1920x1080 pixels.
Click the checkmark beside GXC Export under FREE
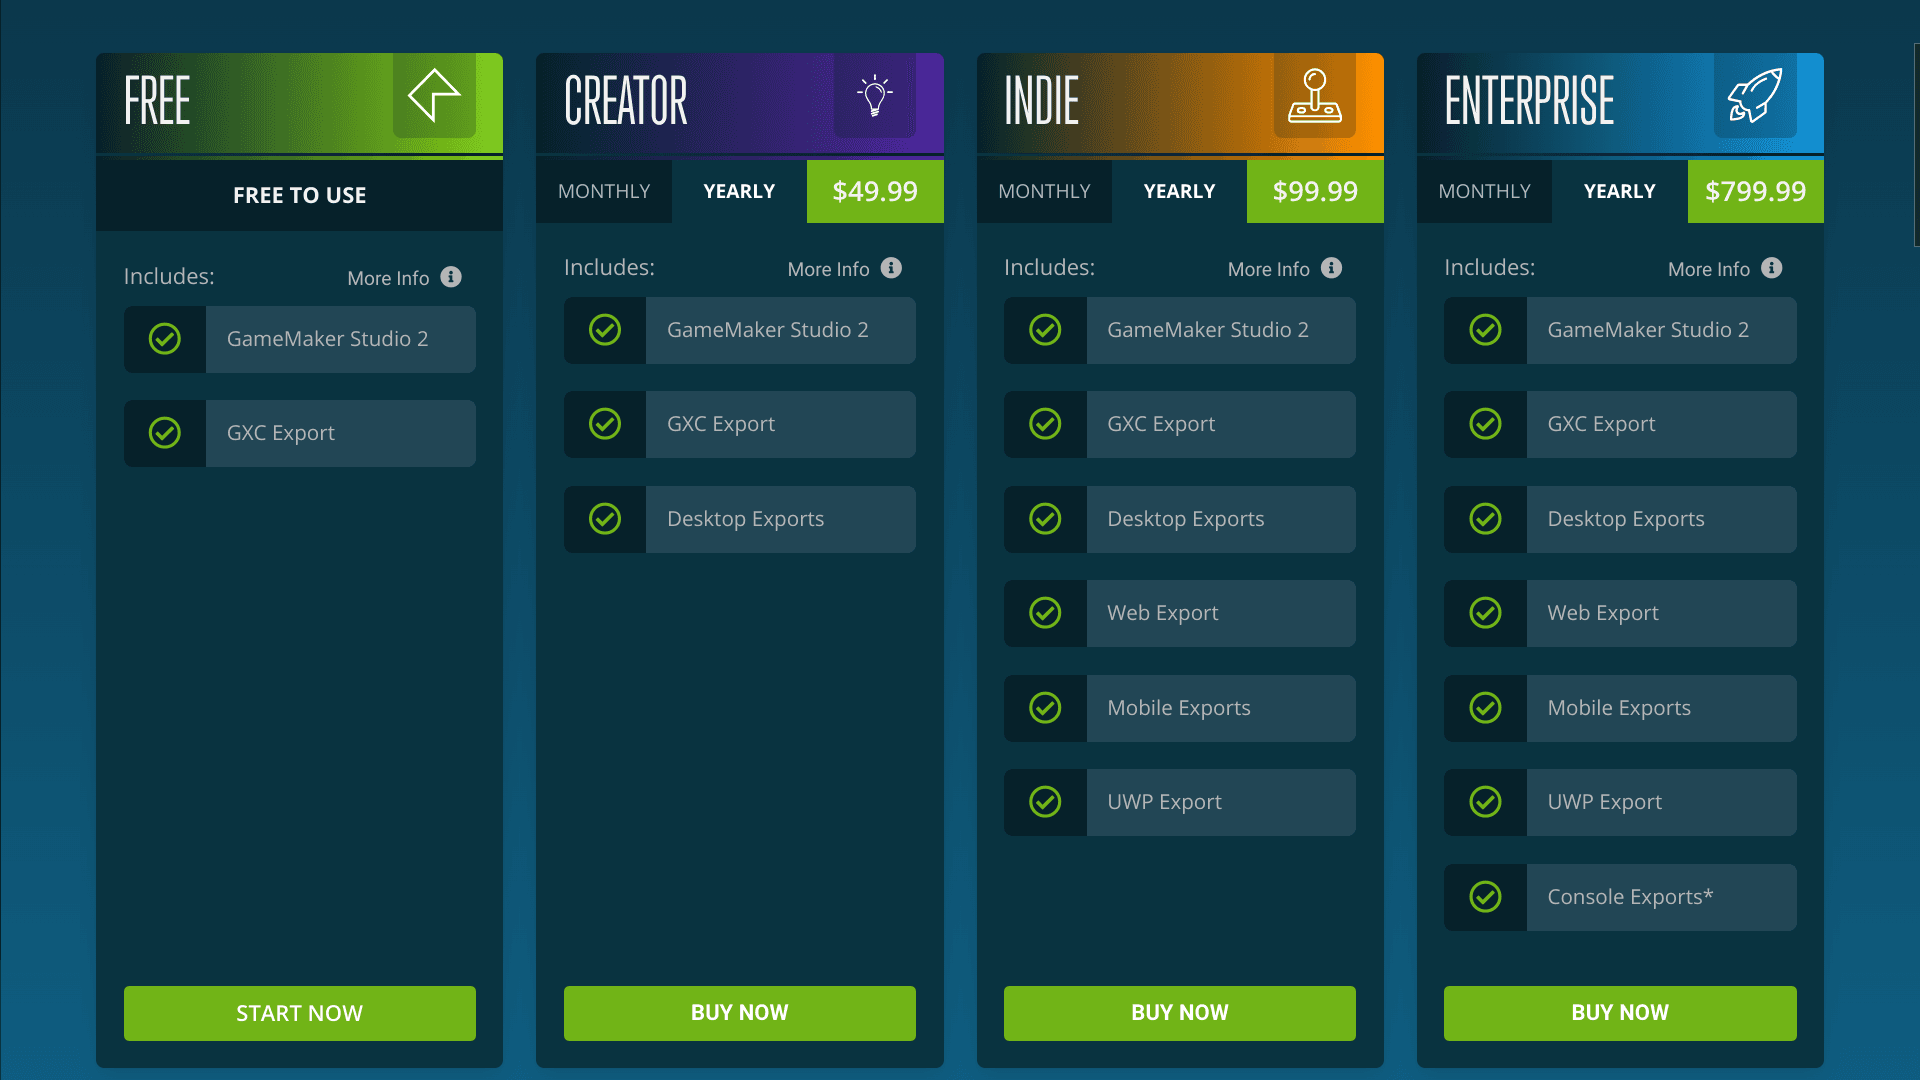tap(164, 433)
